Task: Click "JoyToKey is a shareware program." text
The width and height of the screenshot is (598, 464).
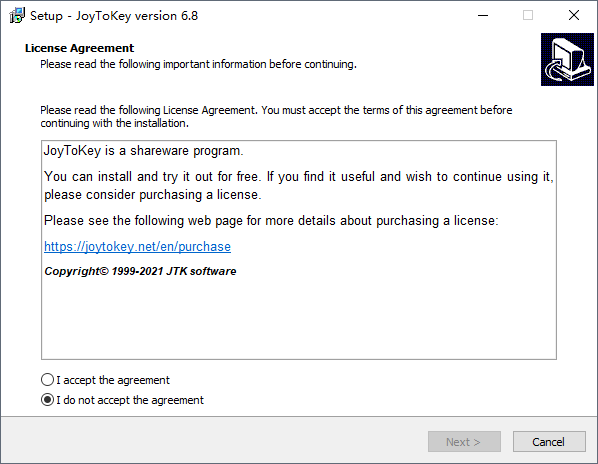Action: tap(143, 151)
